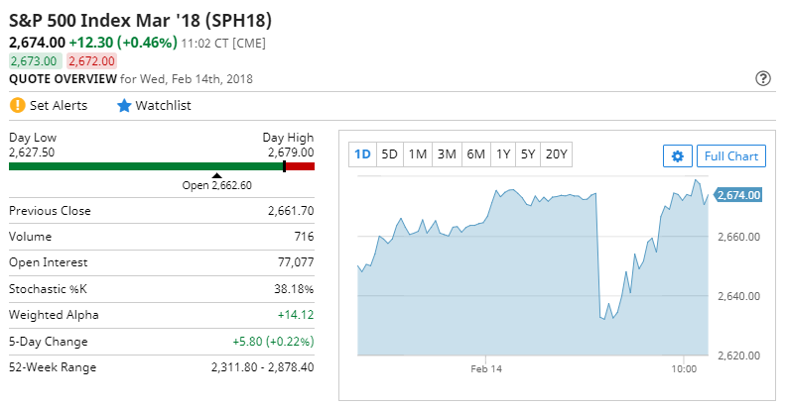Screen dimensions: 786x407
Task: Click the orange Set Alerts exclamation icon
Action: click(17, 105)
